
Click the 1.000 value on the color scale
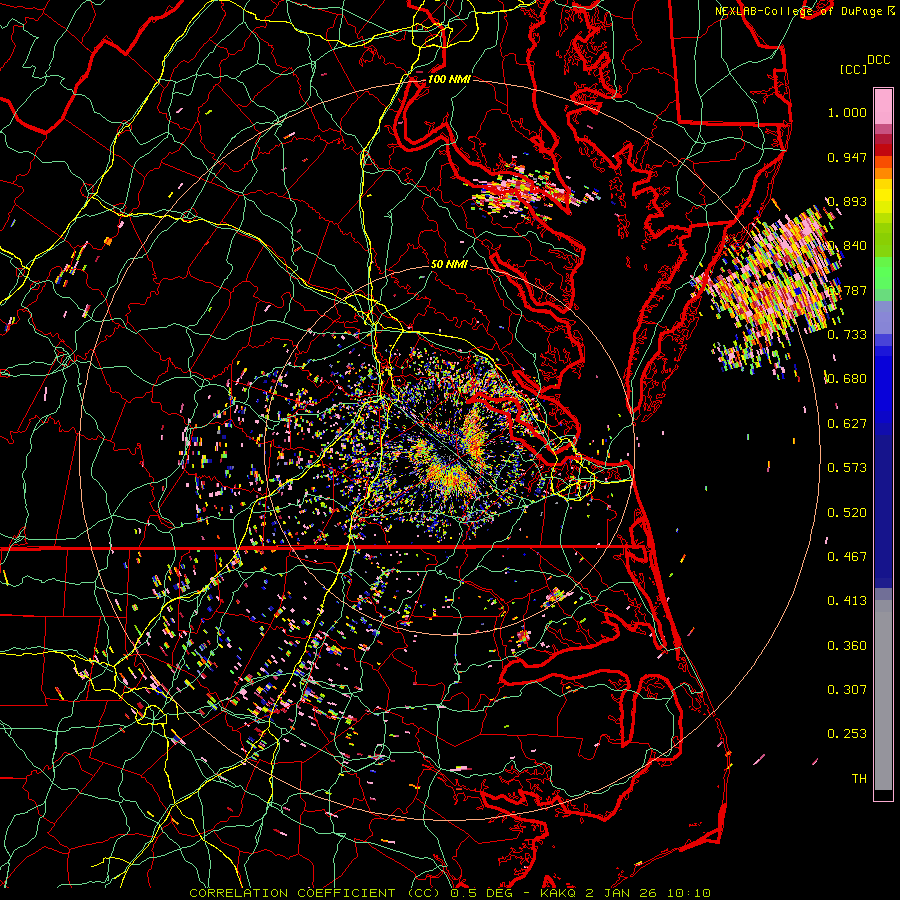tap(847, 112)
